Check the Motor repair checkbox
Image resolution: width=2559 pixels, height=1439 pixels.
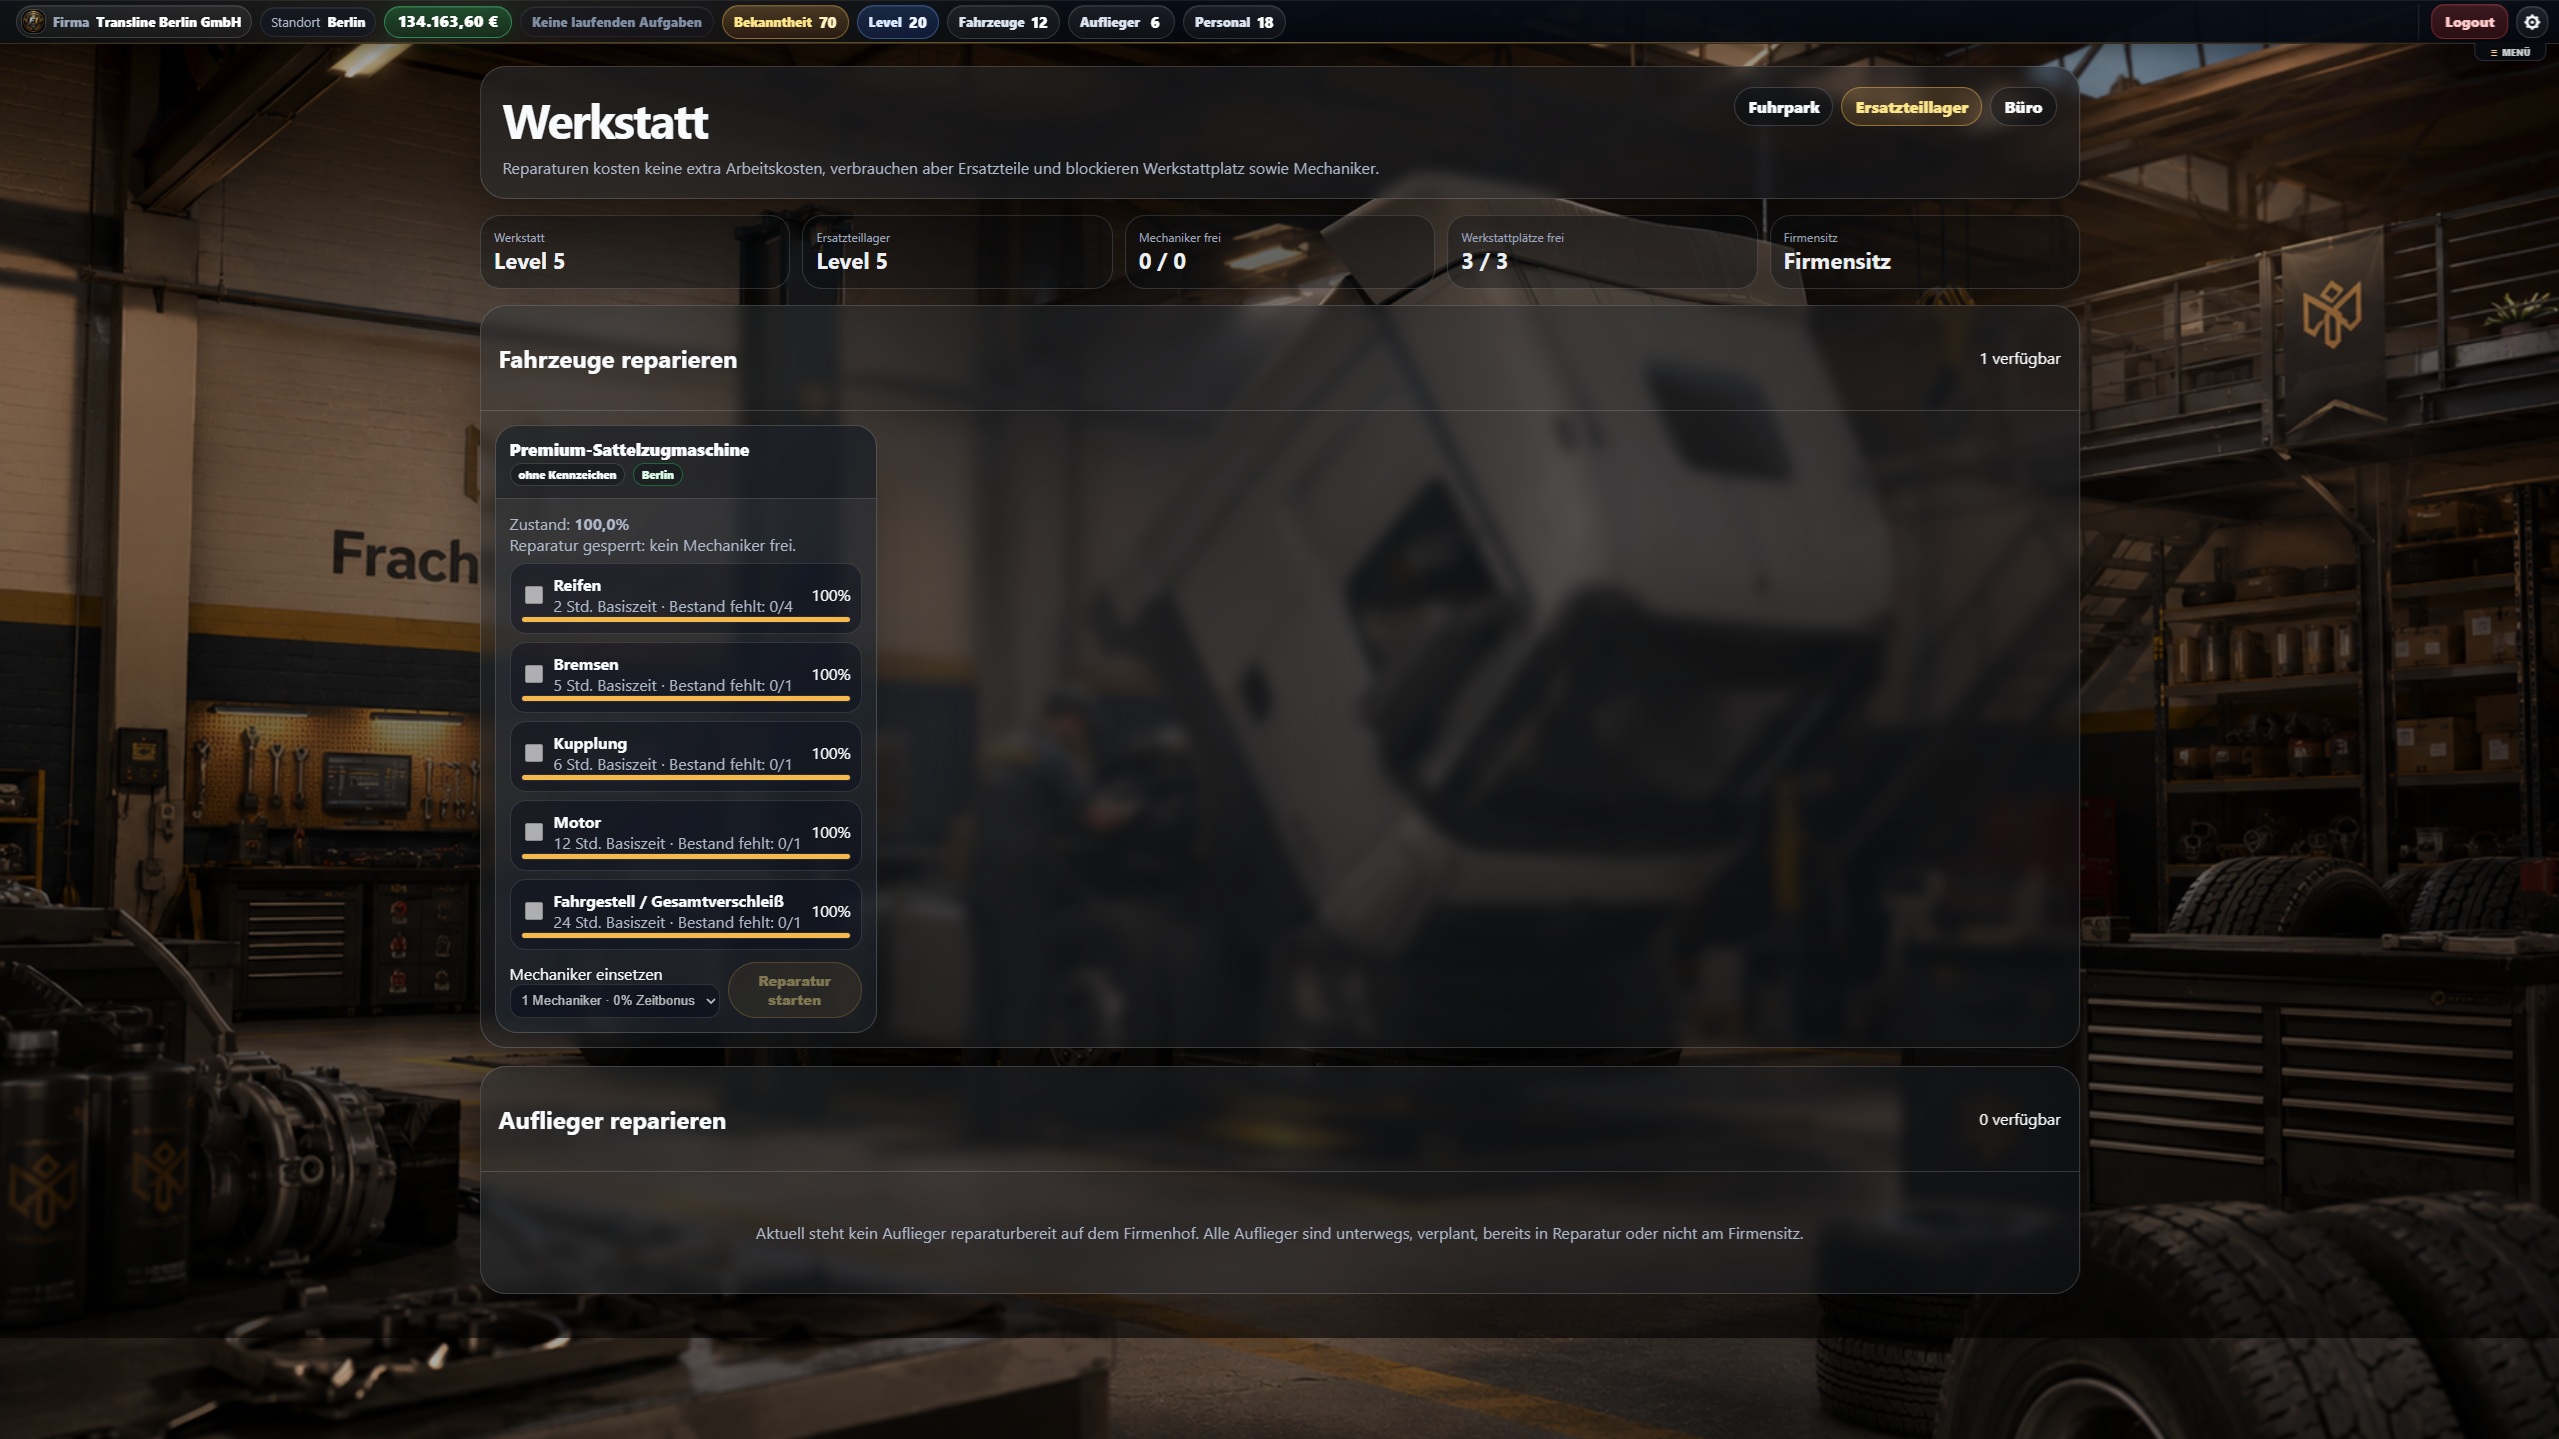(x=534, y=832)
